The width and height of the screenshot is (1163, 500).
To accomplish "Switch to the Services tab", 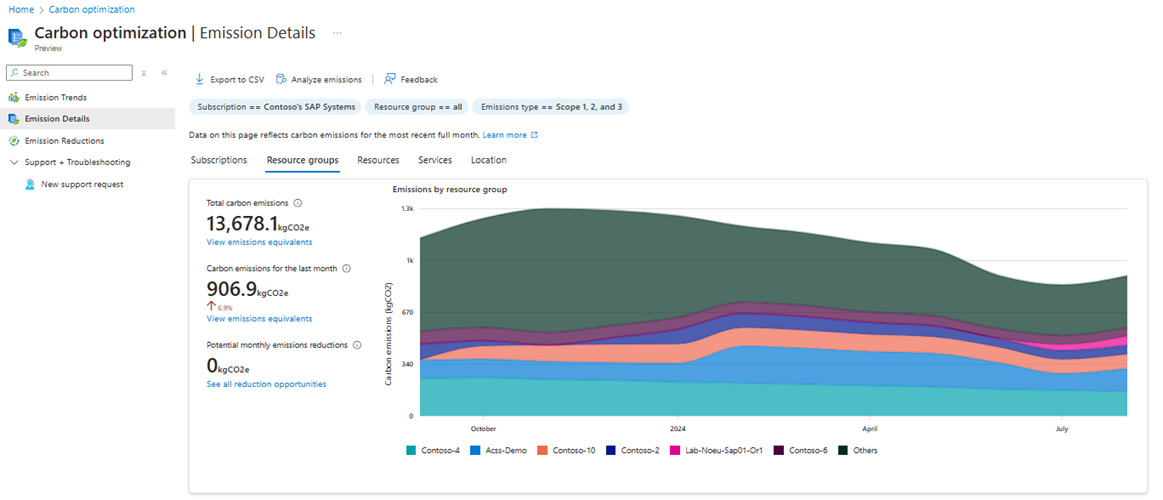I will pos(434,160).
